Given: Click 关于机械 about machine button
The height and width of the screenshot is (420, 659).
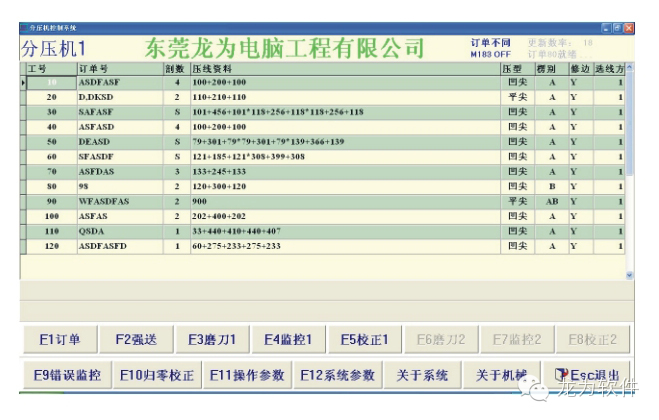Looking at the screenshot, I should tap(502, 375).
